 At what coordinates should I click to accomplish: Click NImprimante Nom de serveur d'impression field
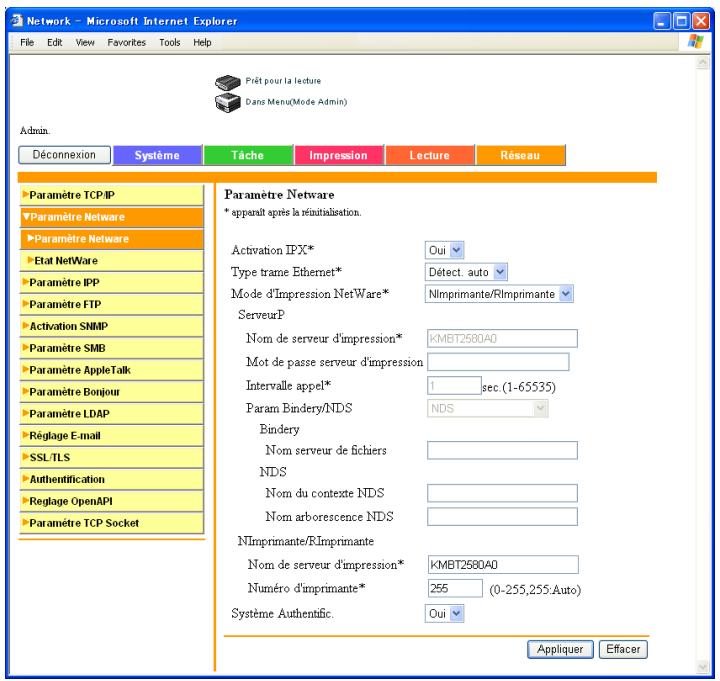tap(503, 564)
